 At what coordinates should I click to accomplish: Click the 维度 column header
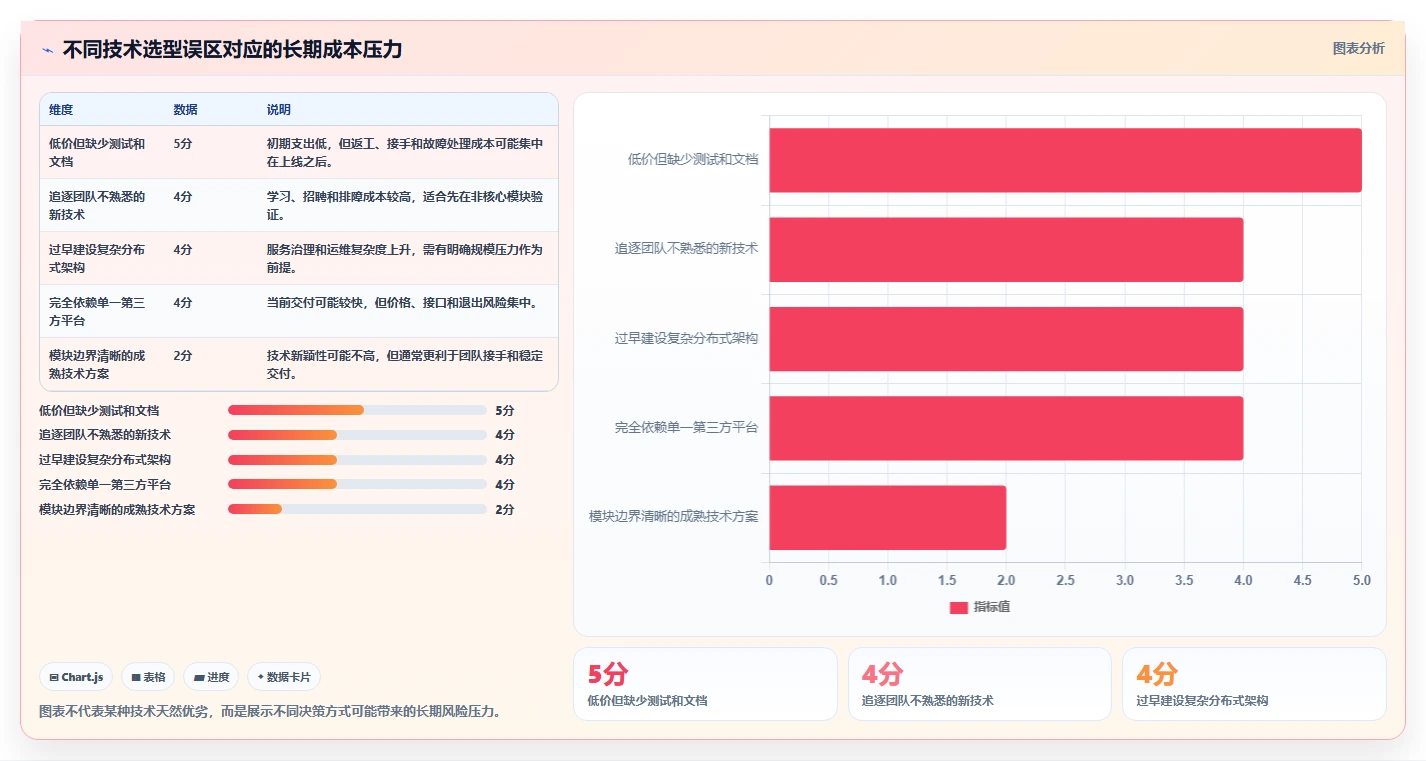61,110
